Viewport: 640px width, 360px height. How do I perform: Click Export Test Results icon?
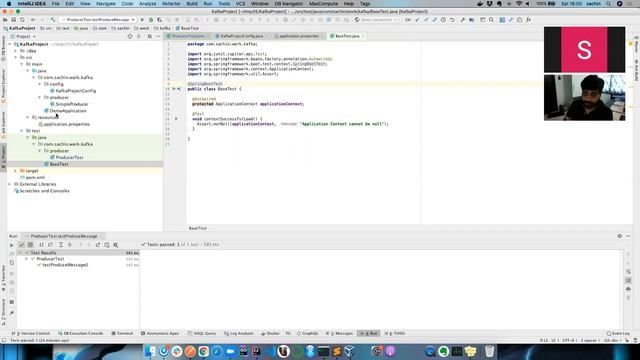point(98,244)
